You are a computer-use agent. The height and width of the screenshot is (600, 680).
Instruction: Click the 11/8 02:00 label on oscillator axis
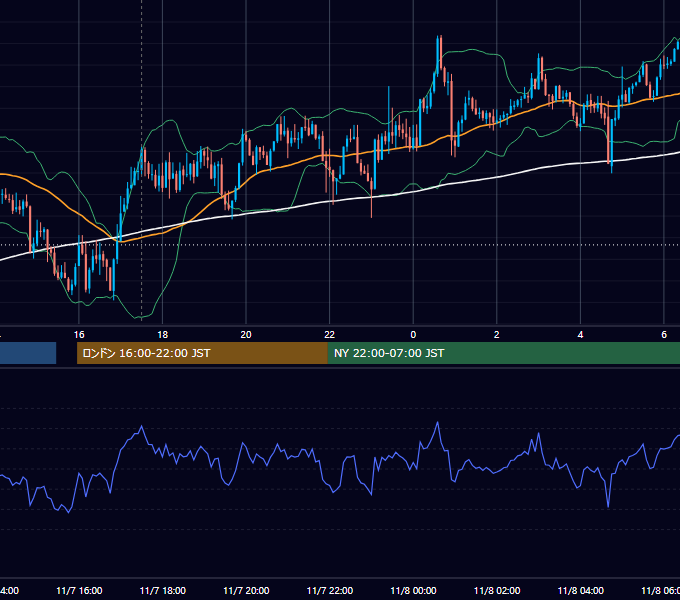[x=497, y=591]
